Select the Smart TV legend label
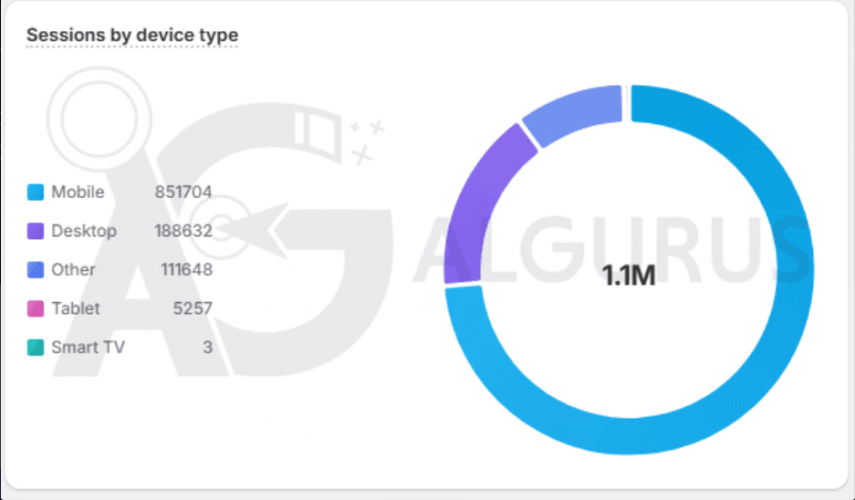 pyautogui.click(x=88, y=348)
